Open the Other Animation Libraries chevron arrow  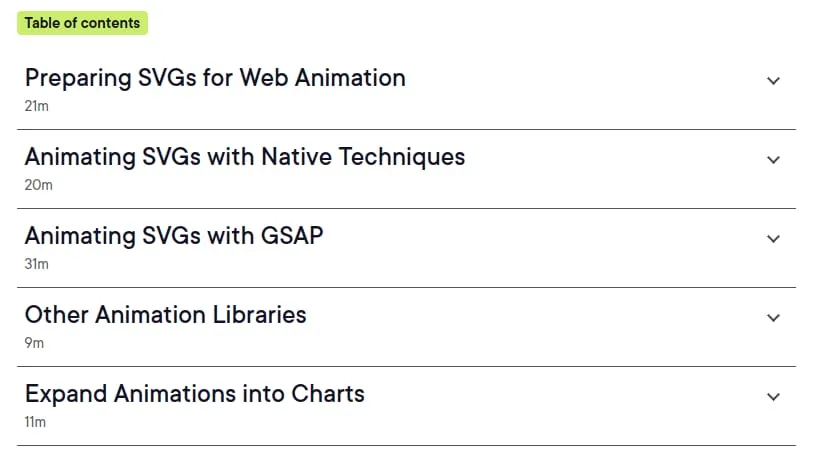(773, 318)
